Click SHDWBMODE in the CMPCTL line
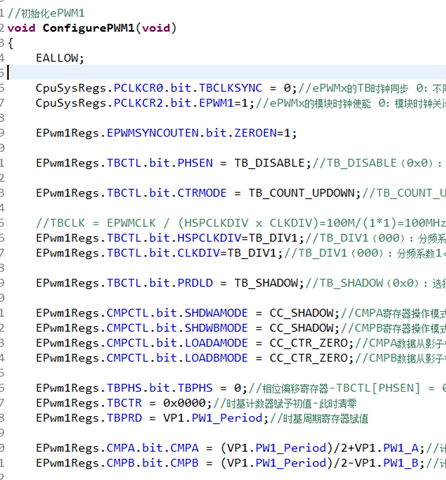The width and height of the screenshot is (446, 480). tap(216, 328)
